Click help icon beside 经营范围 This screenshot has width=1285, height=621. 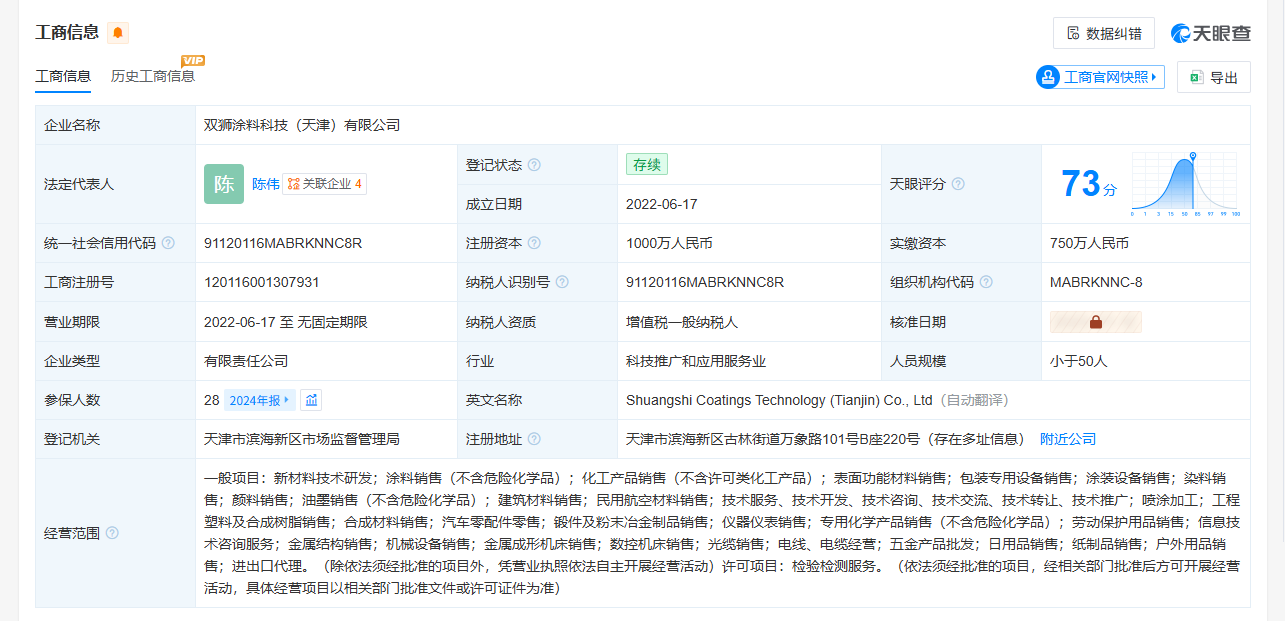click(x=112, y=533)
